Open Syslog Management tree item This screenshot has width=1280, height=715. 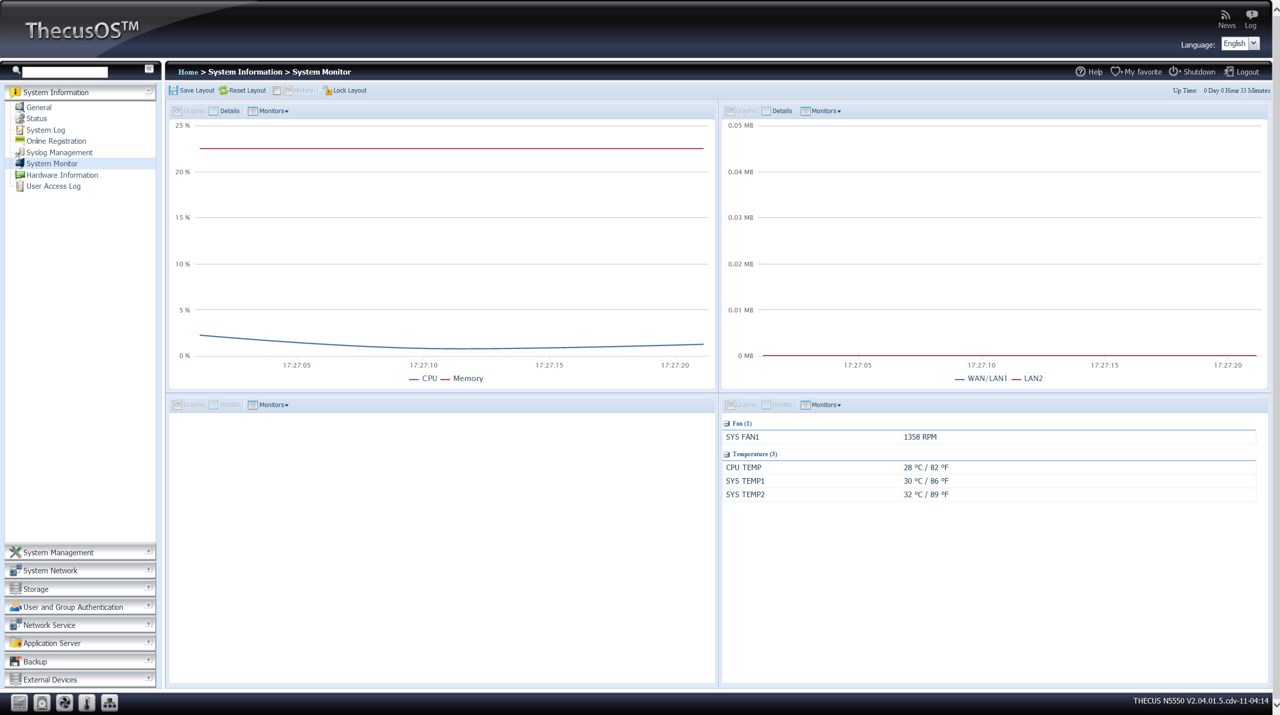[59, 152]
